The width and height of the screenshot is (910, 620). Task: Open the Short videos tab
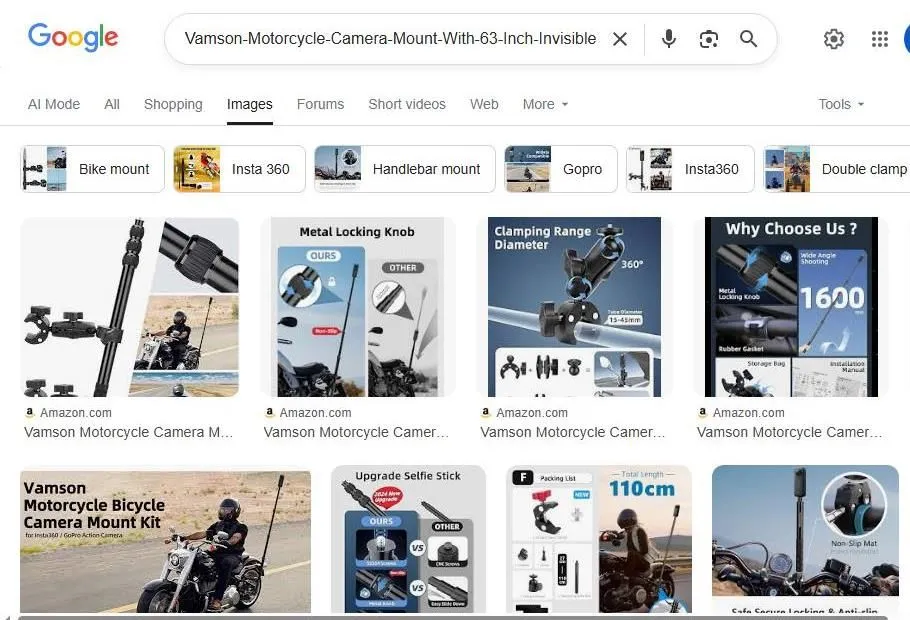coord(407,104)
